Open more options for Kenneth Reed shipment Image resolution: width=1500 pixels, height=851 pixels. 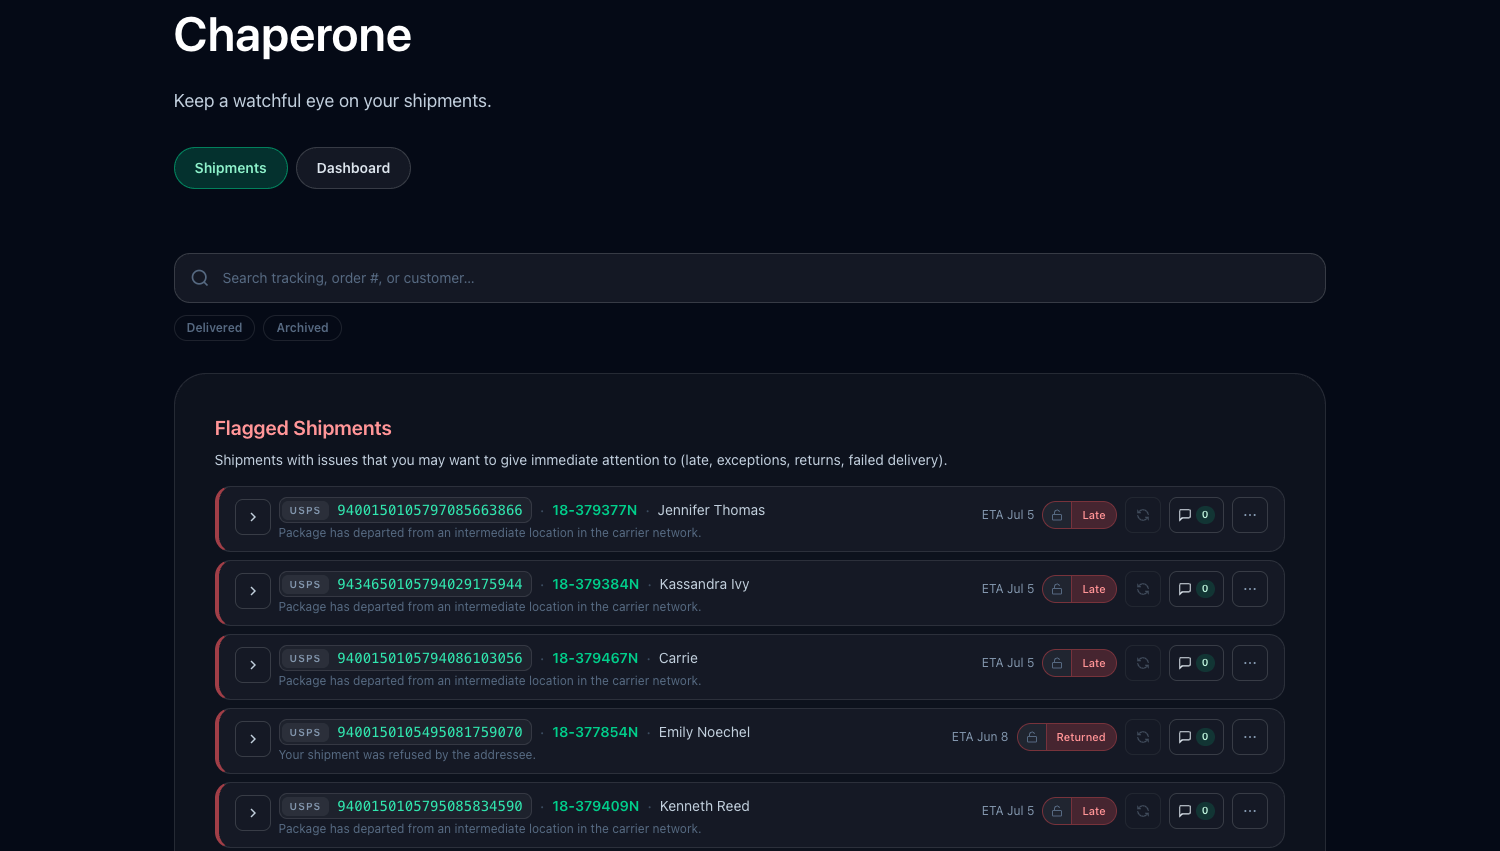pyautogui.click(x=1250, y=811)
